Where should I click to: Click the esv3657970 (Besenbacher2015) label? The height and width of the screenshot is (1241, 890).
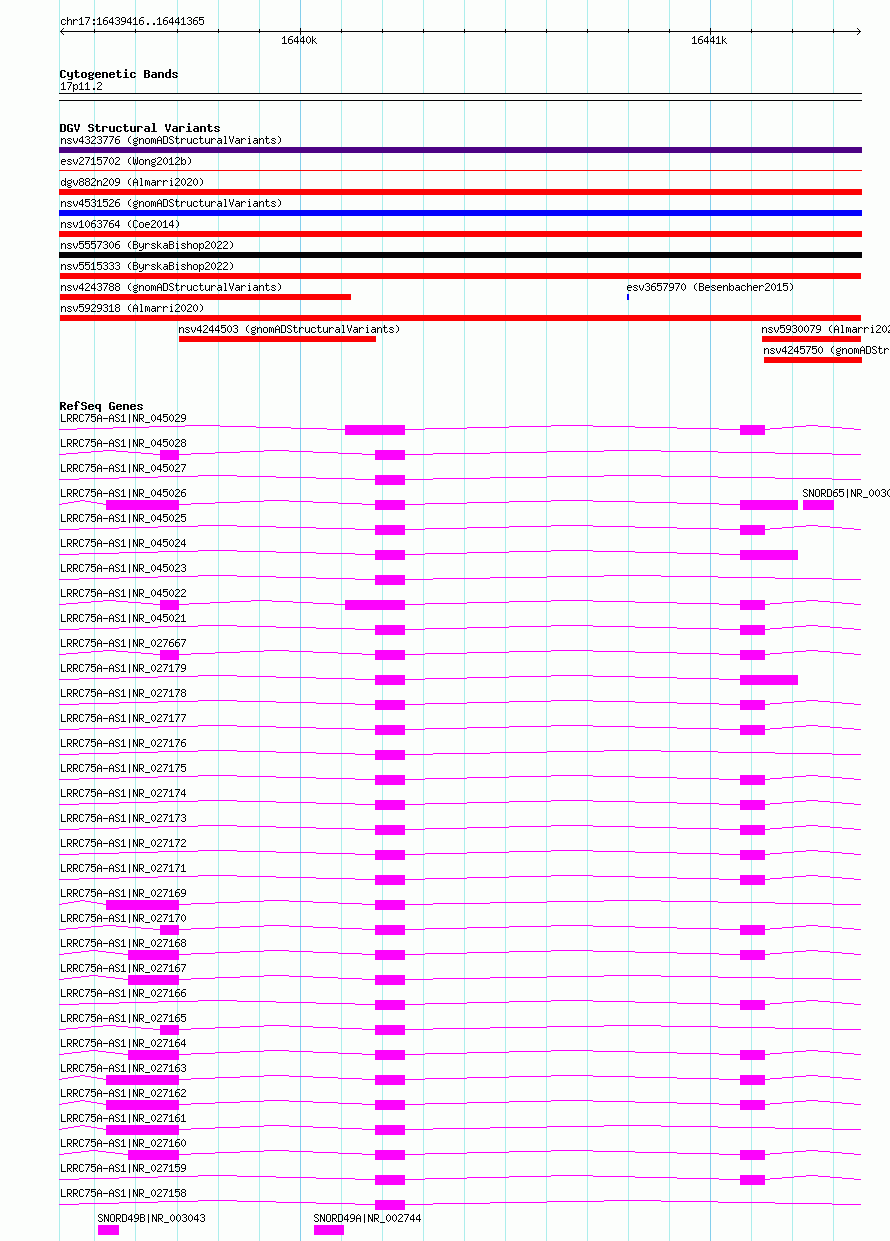710,287
